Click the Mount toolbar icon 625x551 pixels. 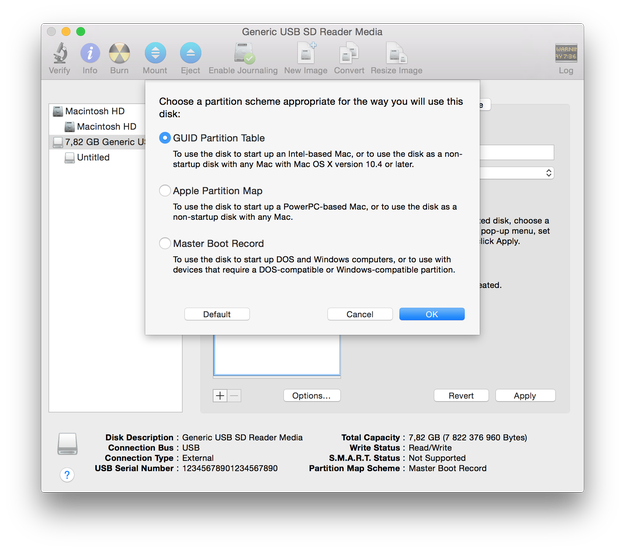tap(155, 53)
